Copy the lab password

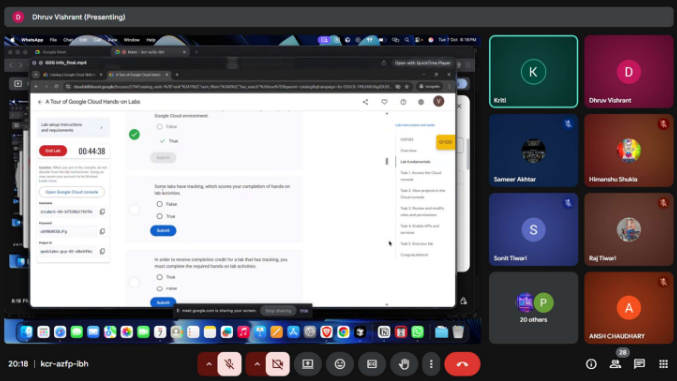(102, 232)
